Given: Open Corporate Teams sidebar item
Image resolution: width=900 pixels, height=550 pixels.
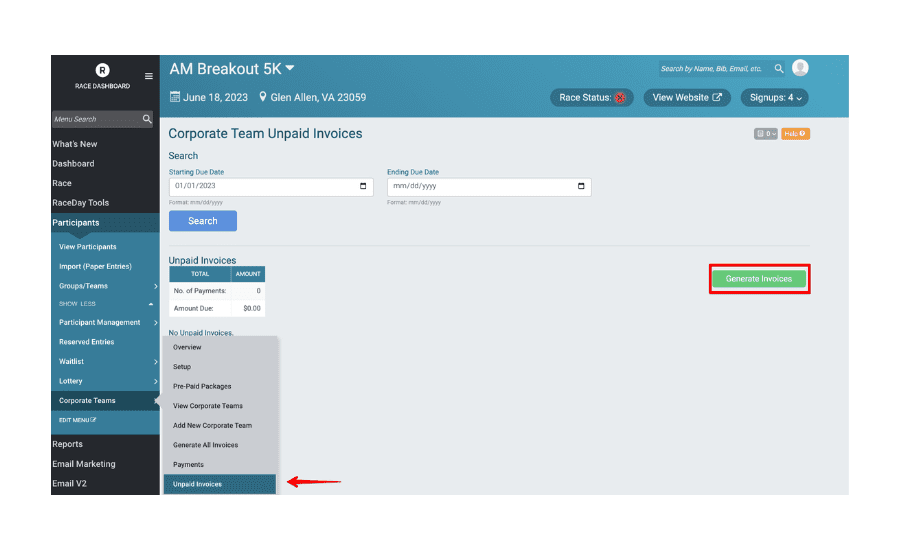Looking at the screenshot, I should (x=106, y=401).
